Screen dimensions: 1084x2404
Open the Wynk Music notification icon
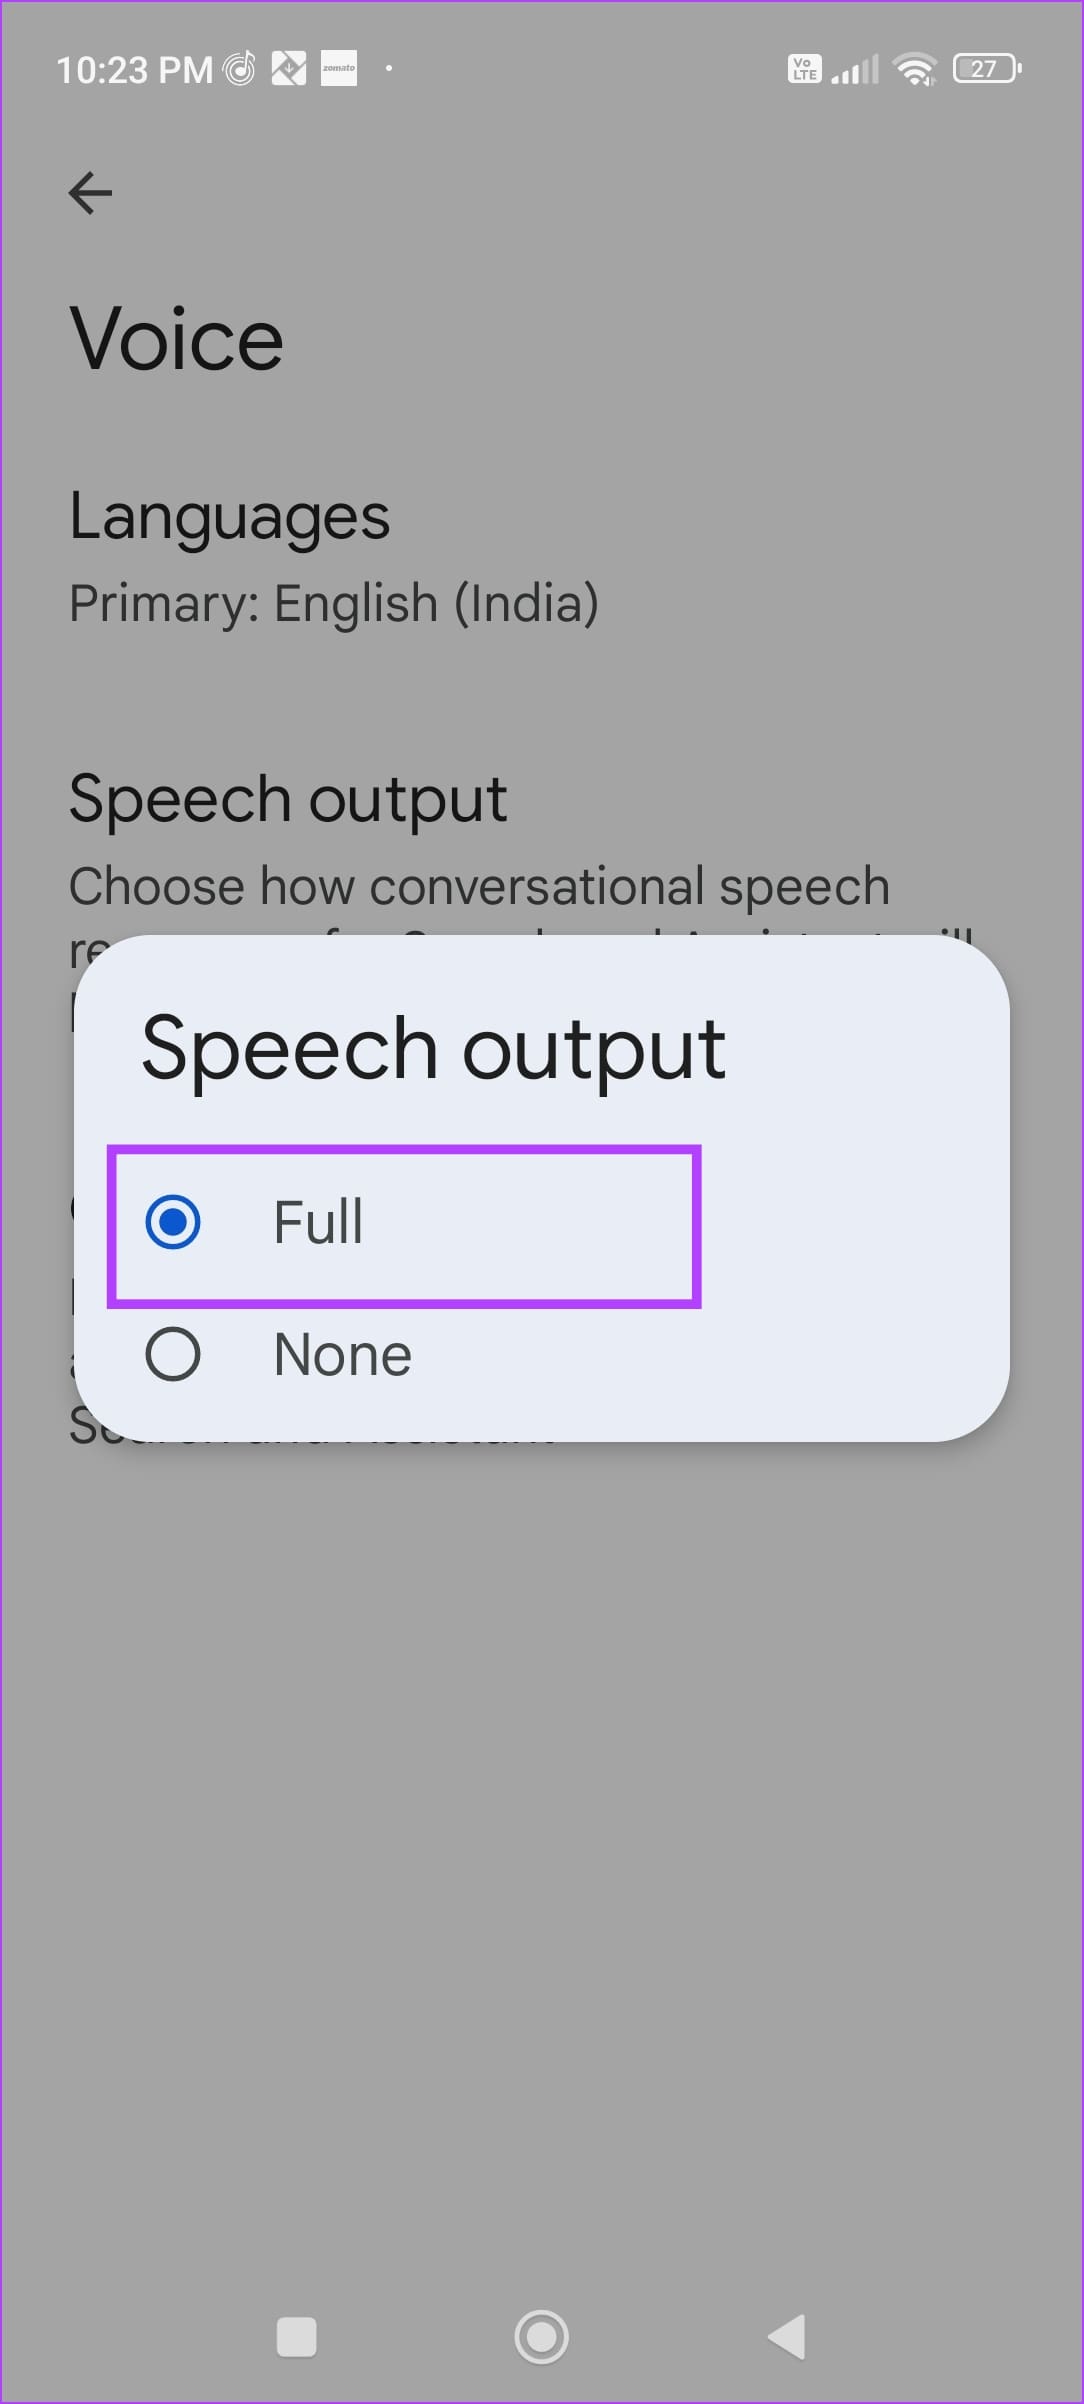click(238, 68)
